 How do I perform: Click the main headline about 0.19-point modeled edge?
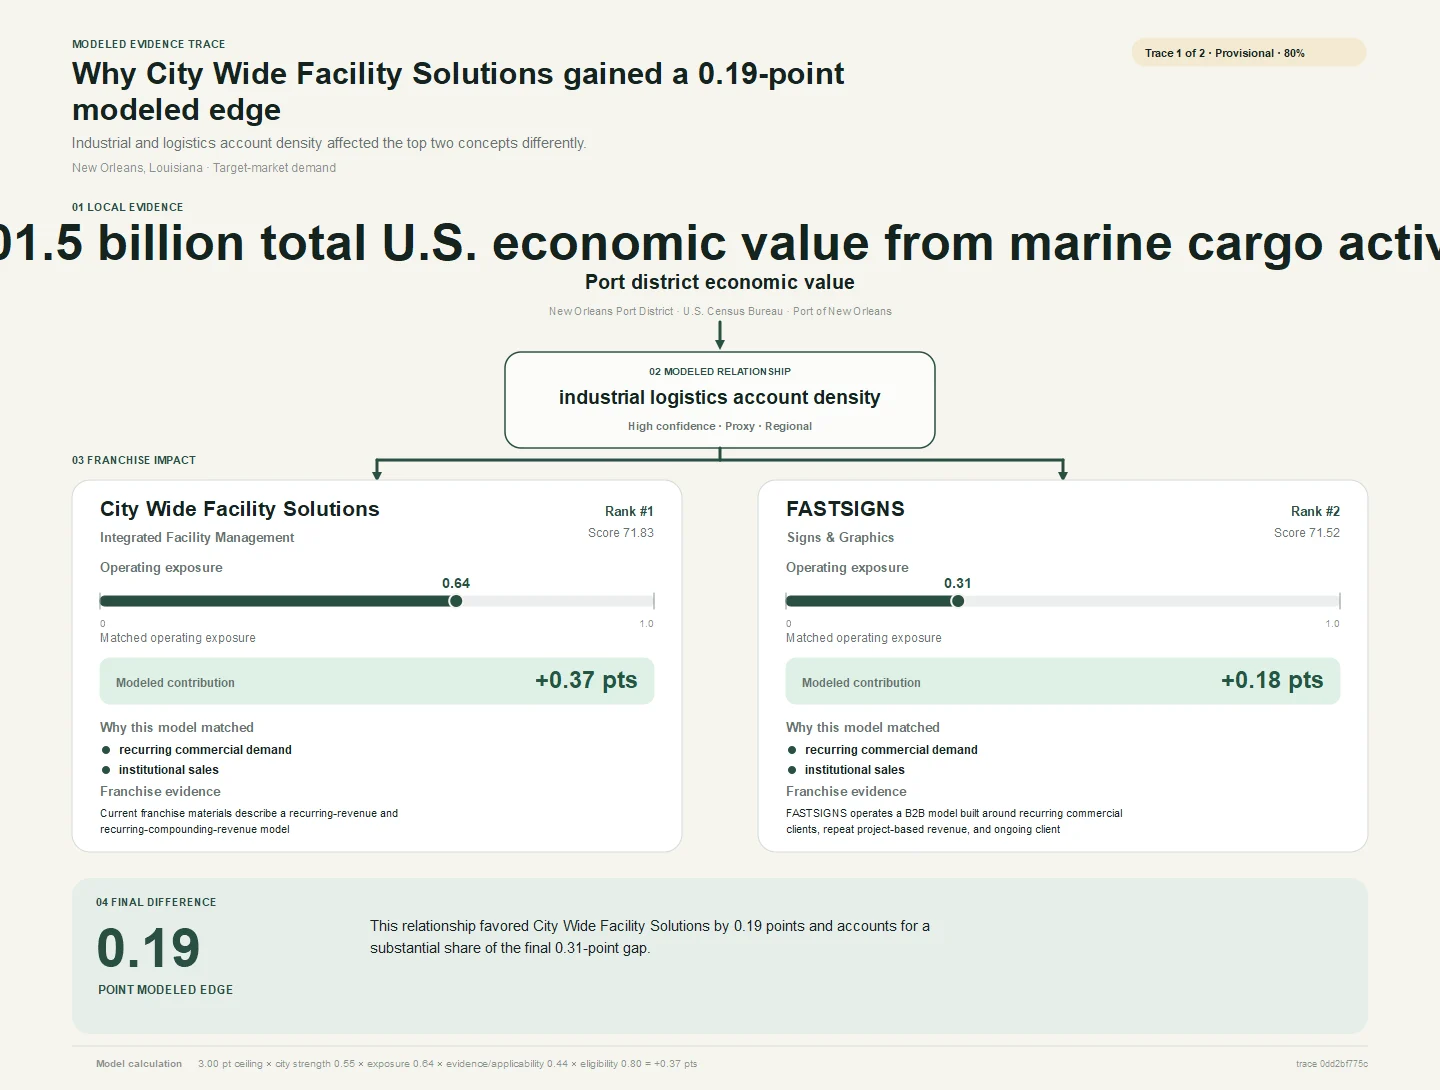(458, 91)
